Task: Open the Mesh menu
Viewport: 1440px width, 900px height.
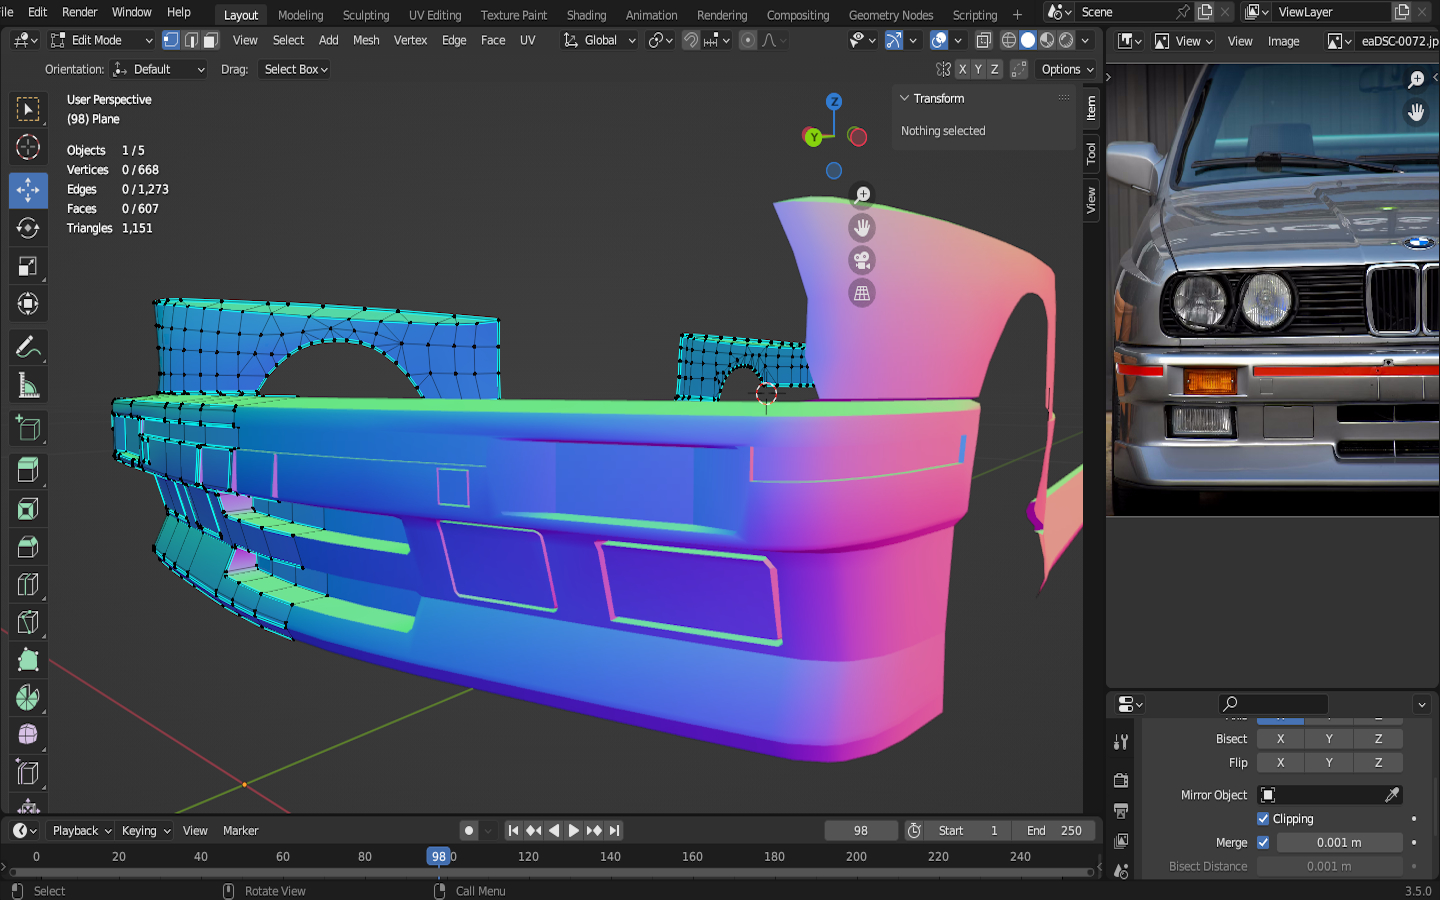Action: click(366, 40)
